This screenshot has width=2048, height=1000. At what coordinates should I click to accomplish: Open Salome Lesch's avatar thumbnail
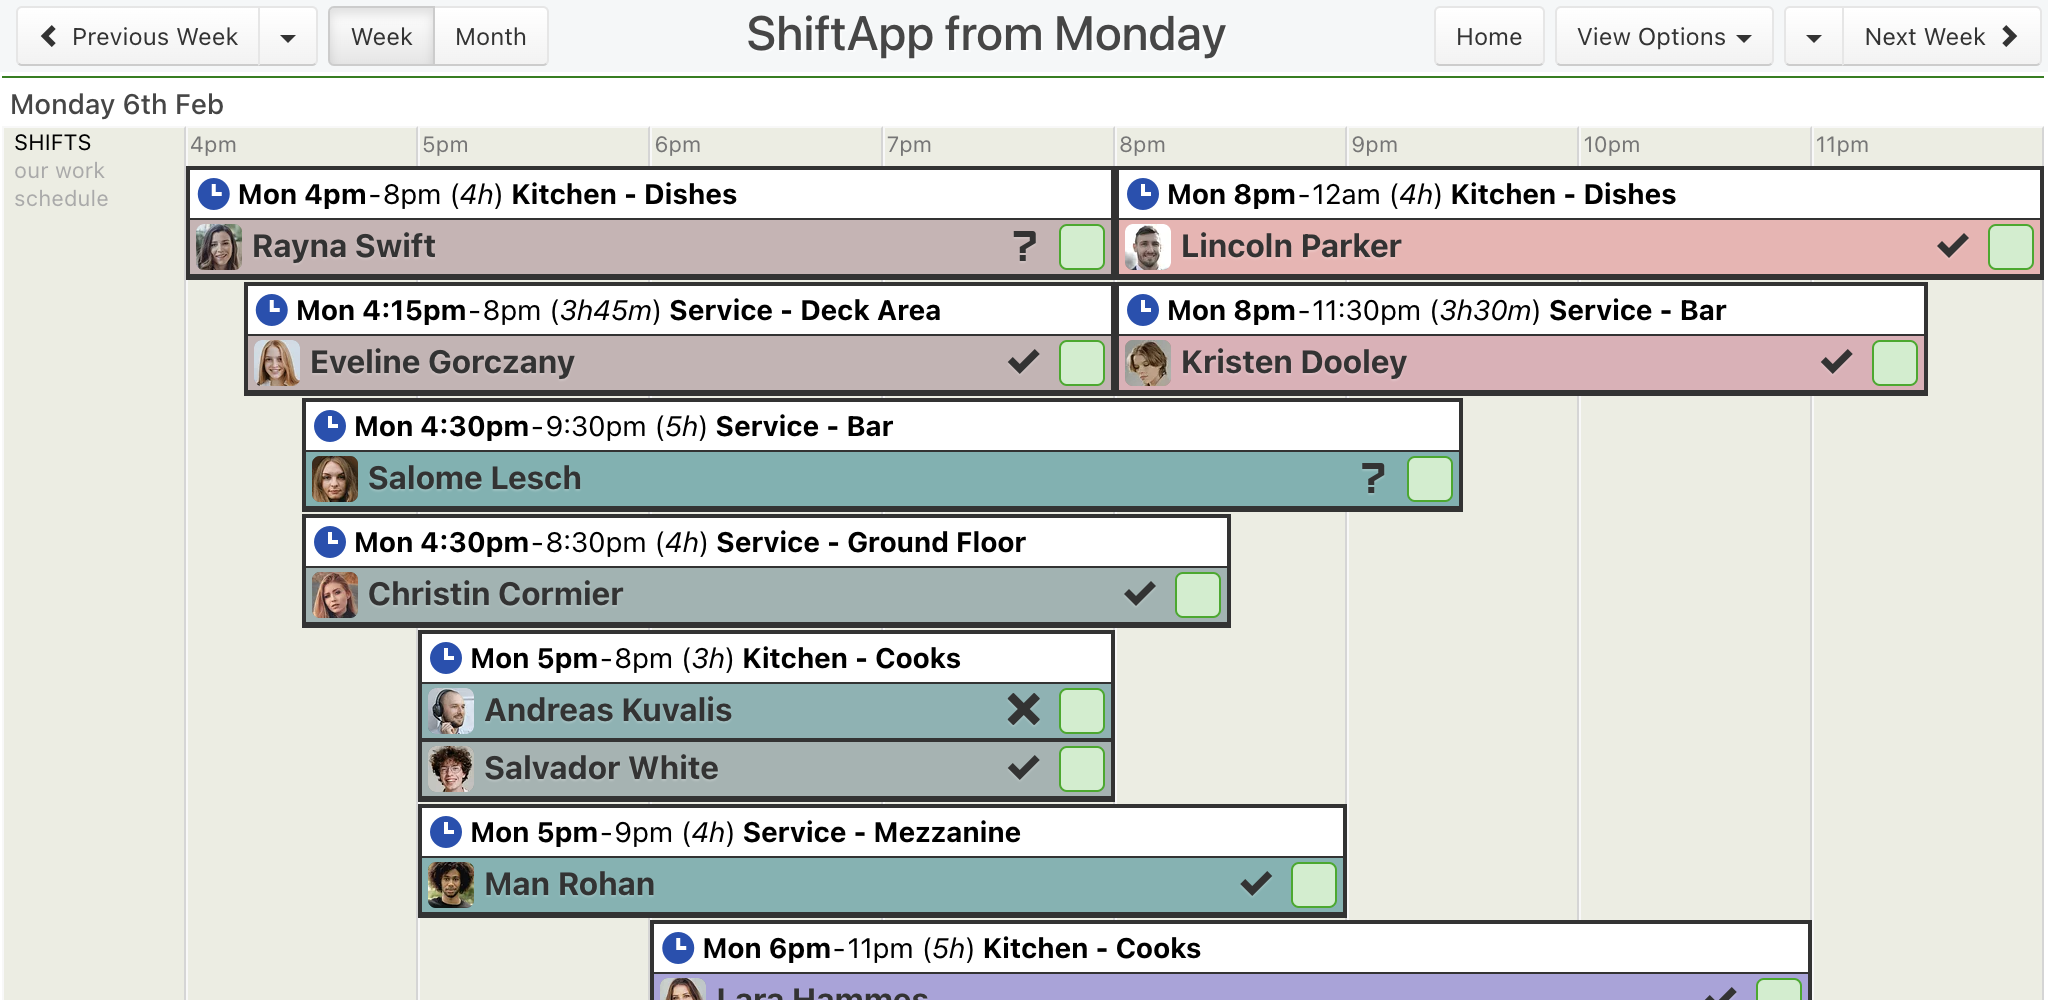coord(335,479)
